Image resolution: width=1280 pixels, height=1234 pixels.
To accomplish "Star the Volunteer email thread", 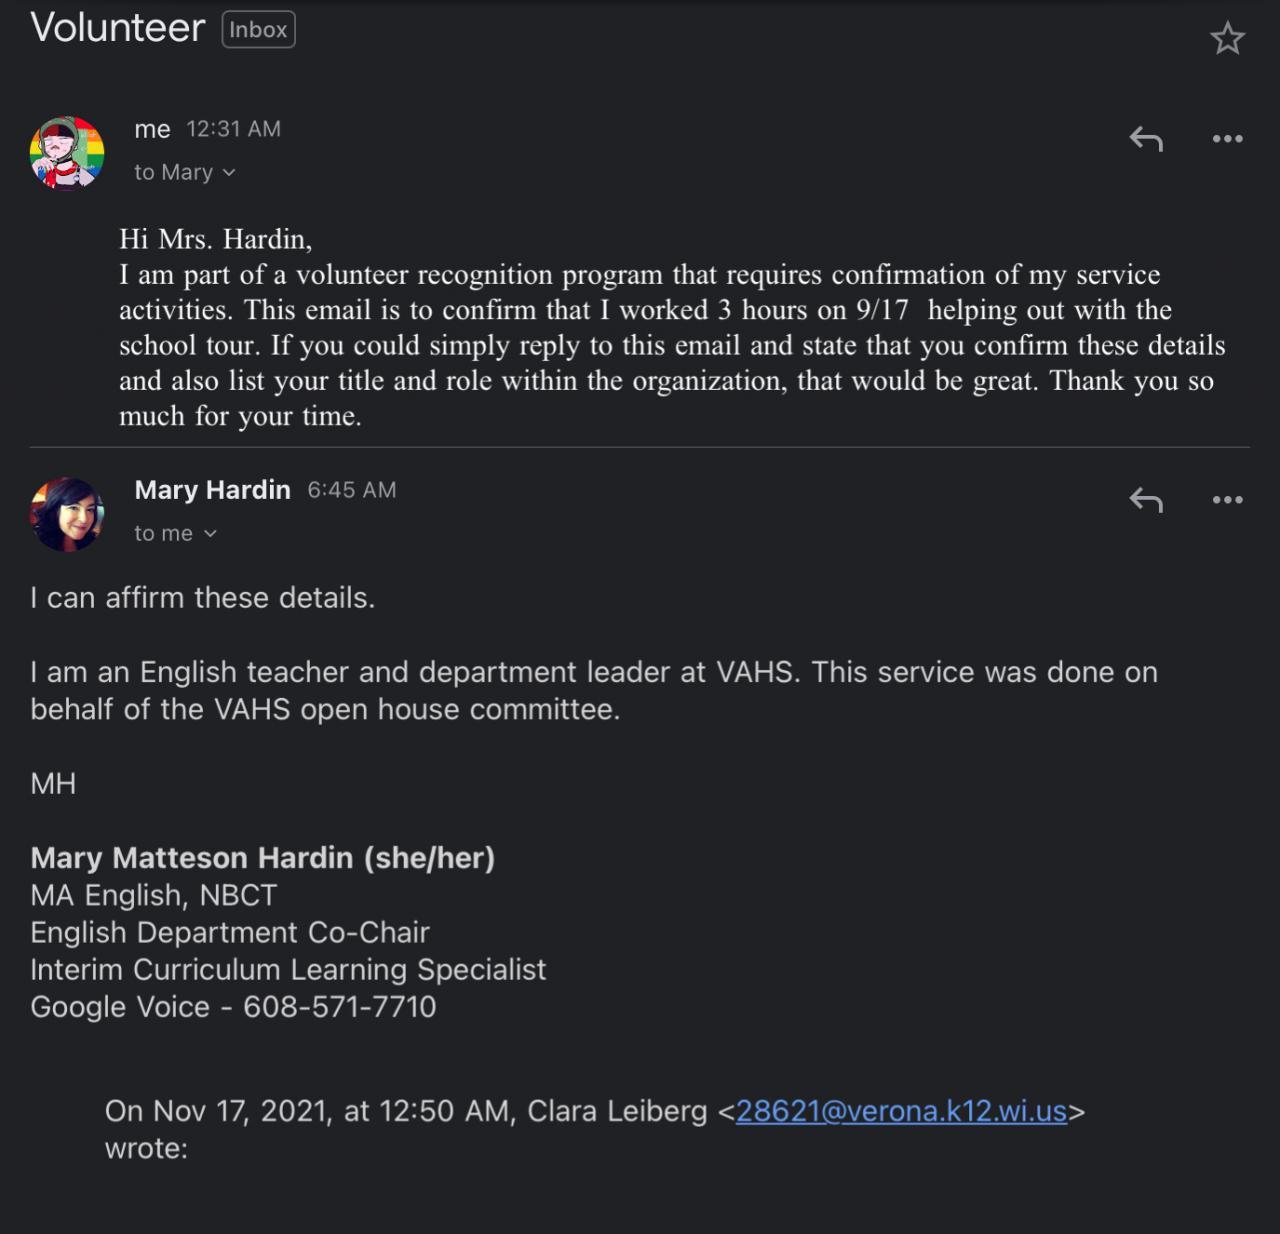I will [x=1227, y=39].
